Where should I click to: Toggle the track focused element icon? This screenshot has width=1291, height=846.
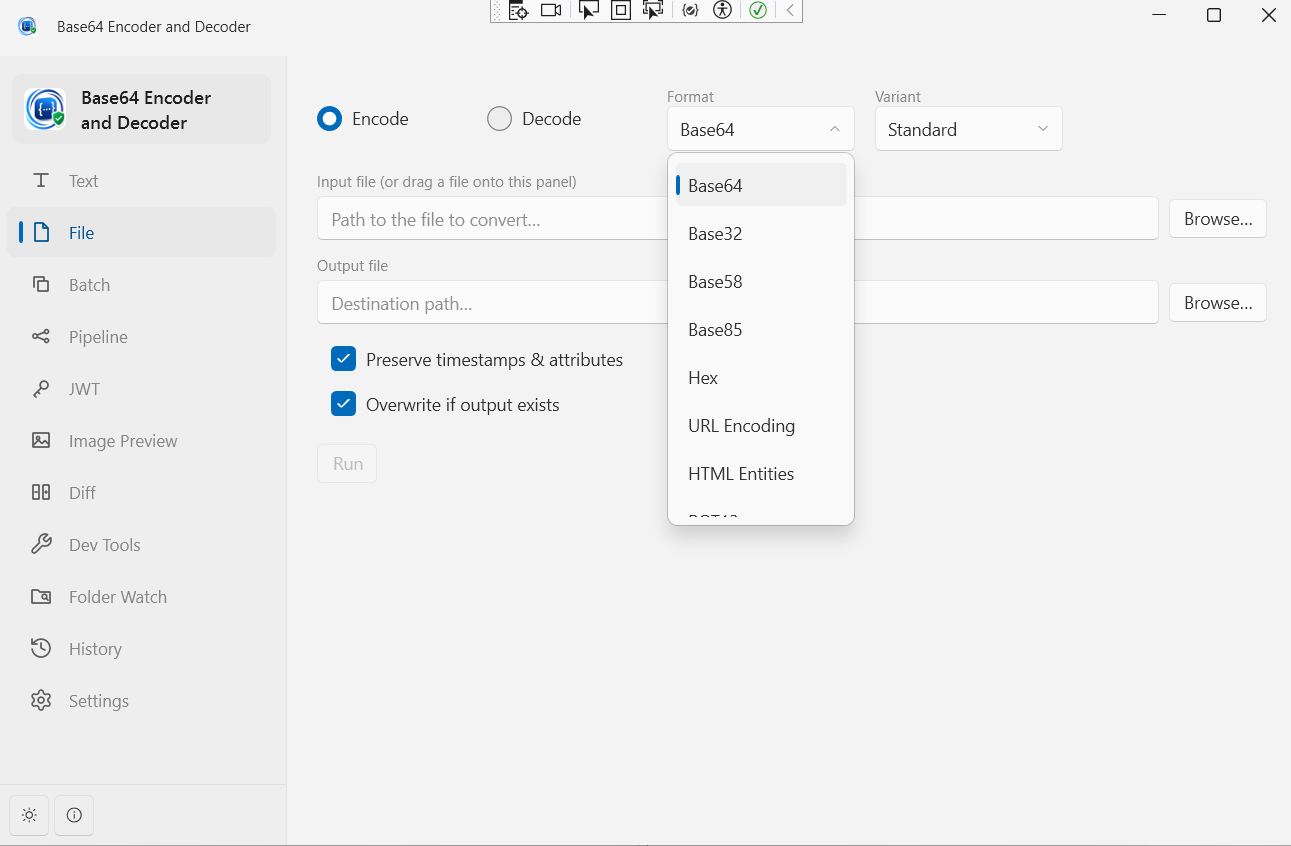click(x=653, y=10)
